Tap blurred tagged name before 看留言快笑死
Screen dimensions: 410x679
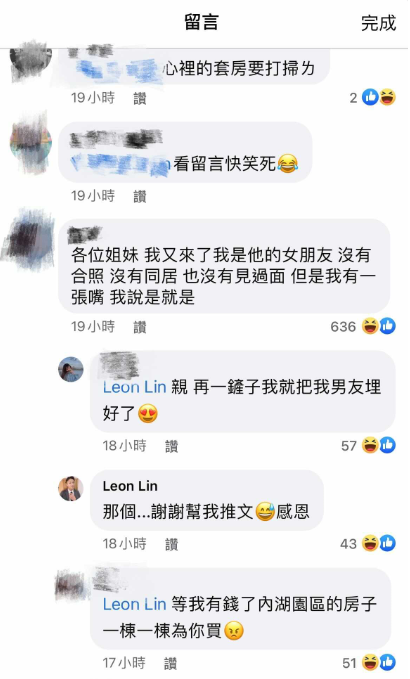tap(120, 164)
